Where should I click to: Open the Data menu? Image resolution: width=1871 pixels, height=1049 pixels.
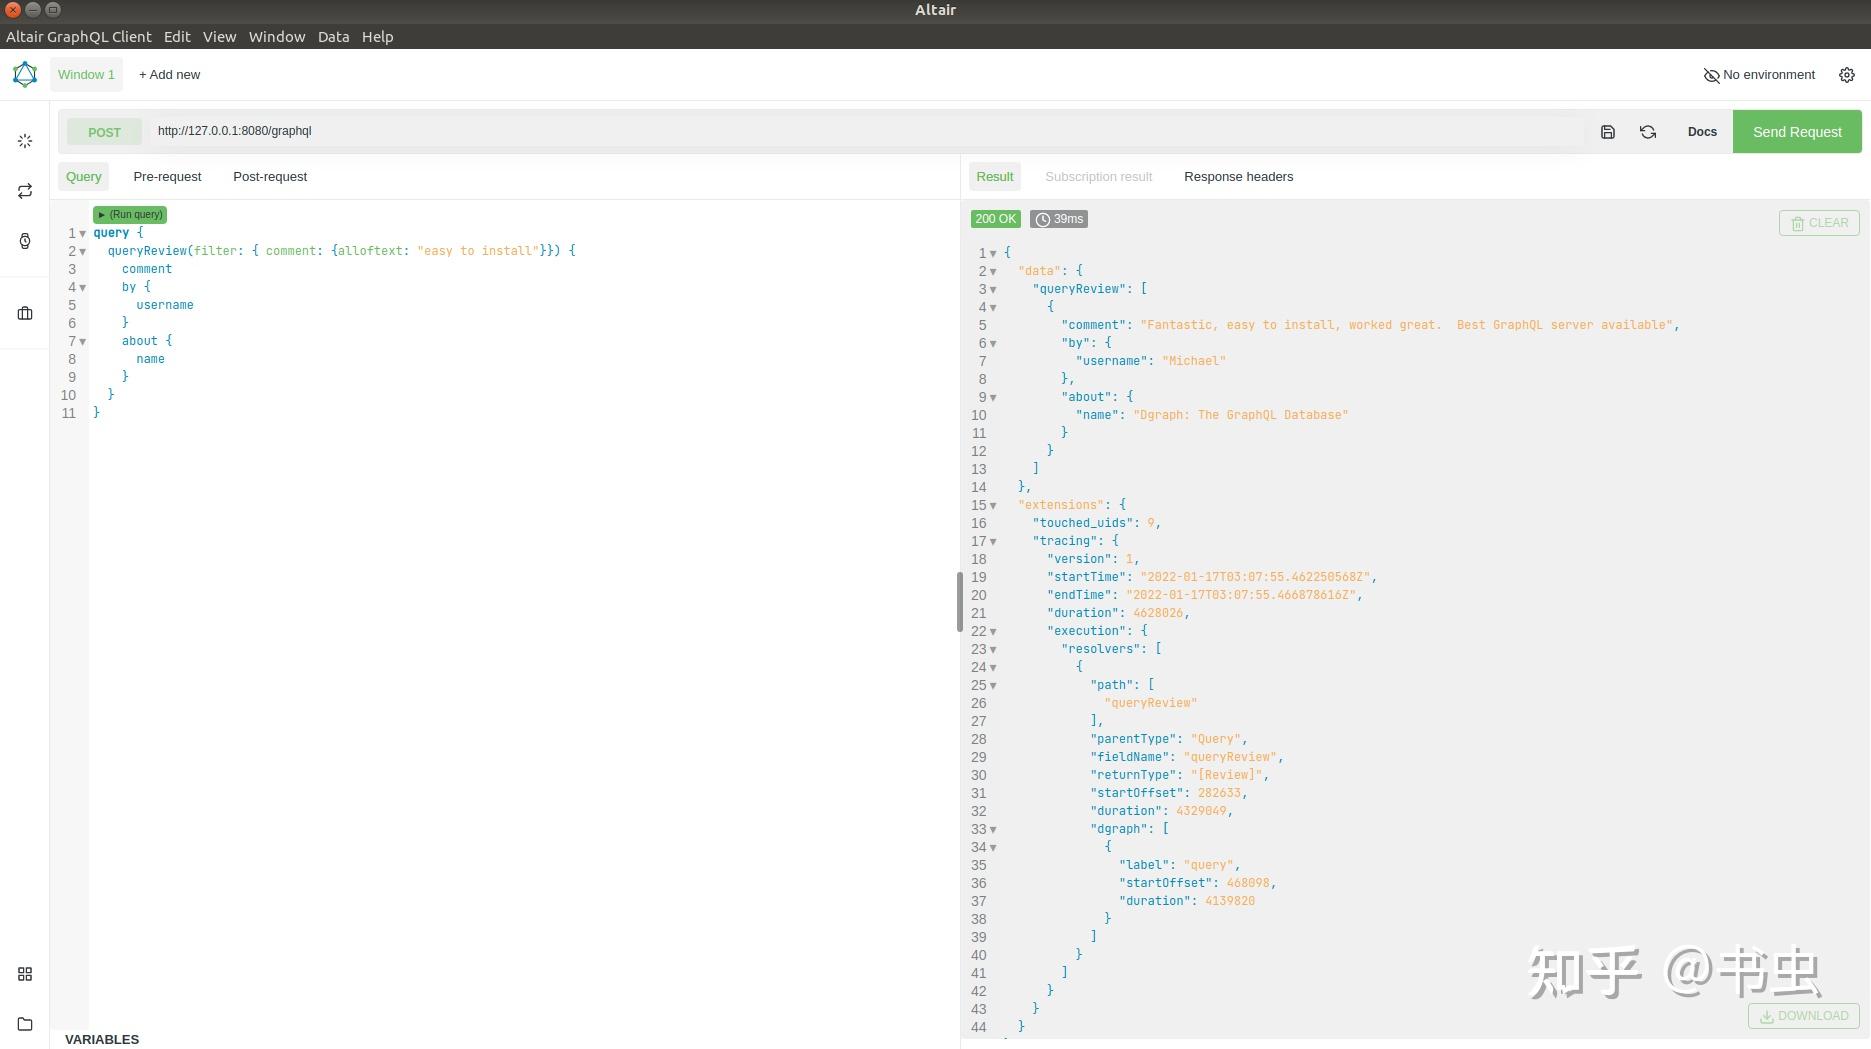(333, 37)
